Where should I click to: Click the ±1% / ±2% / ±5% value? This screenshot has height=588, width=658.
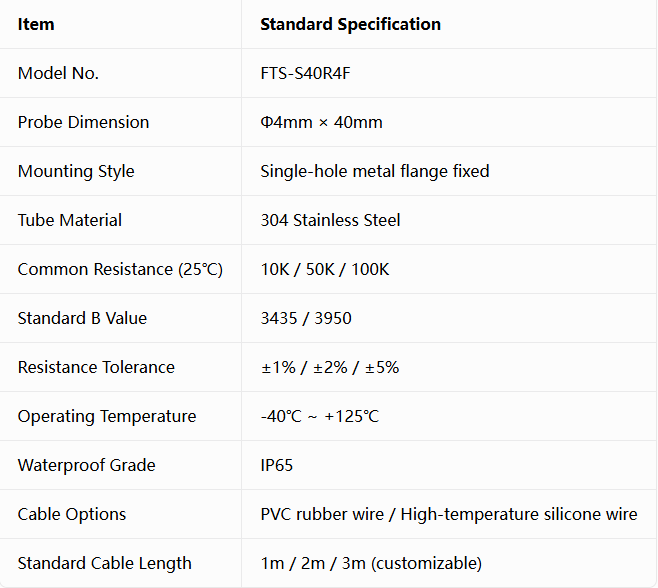330,368
